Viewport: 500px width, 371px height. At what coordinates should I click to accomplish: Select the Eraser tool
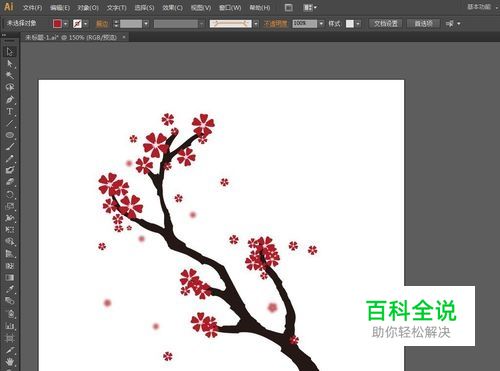(10, 182)
